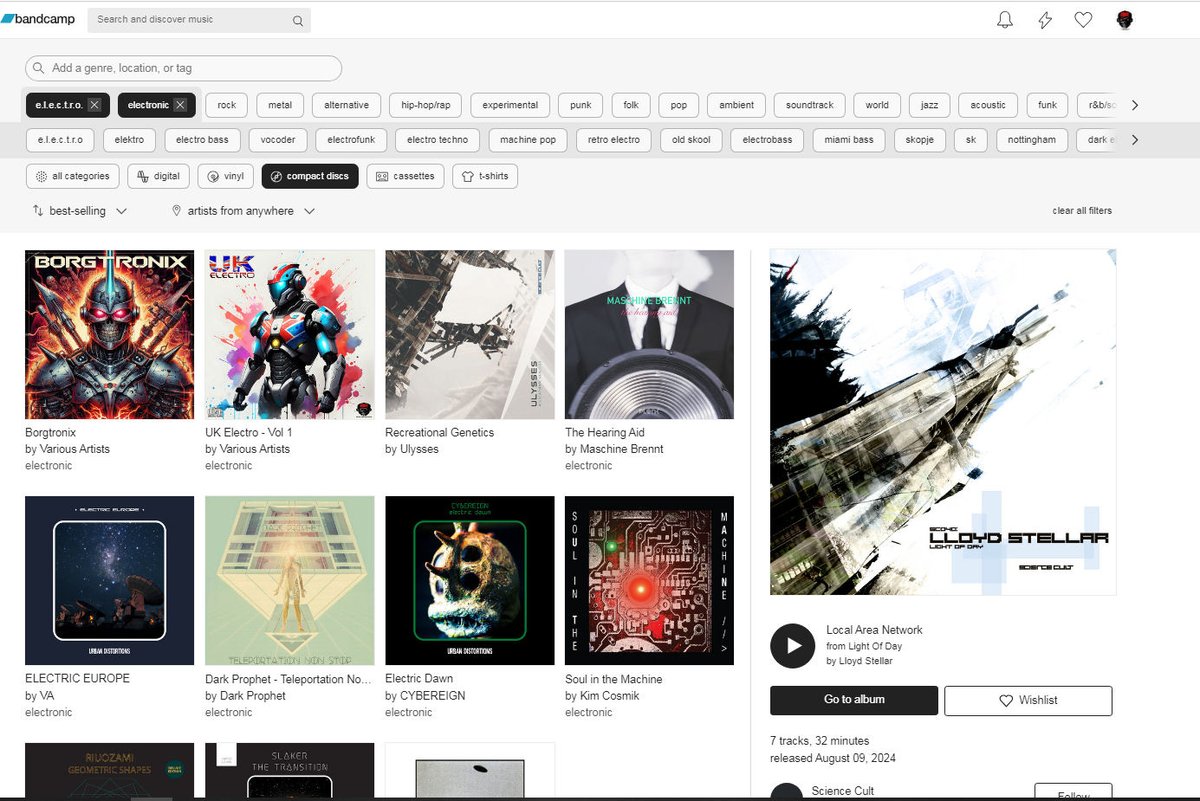This screenshot has height=801, width=1200.
Task: Open the best-selling sort dropdown
Action: pos(80,211)
